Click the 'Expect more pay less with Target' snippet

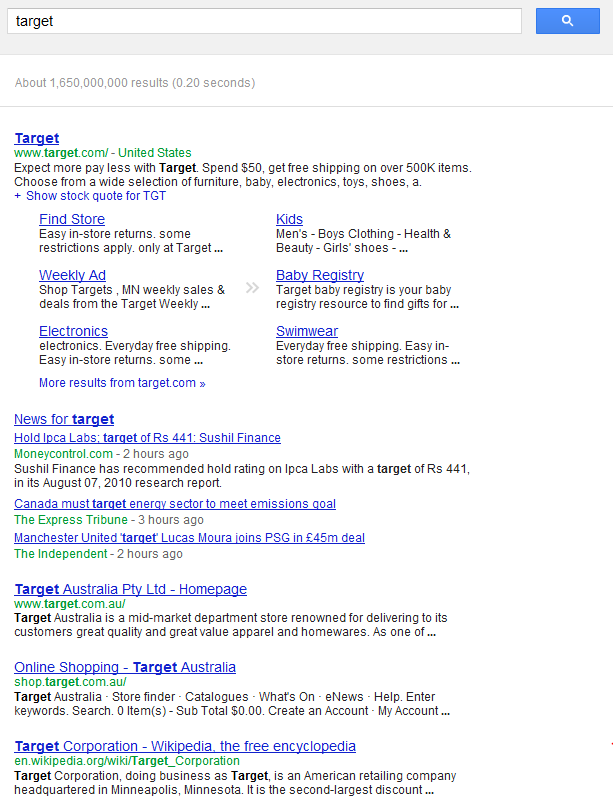point(243,175)
